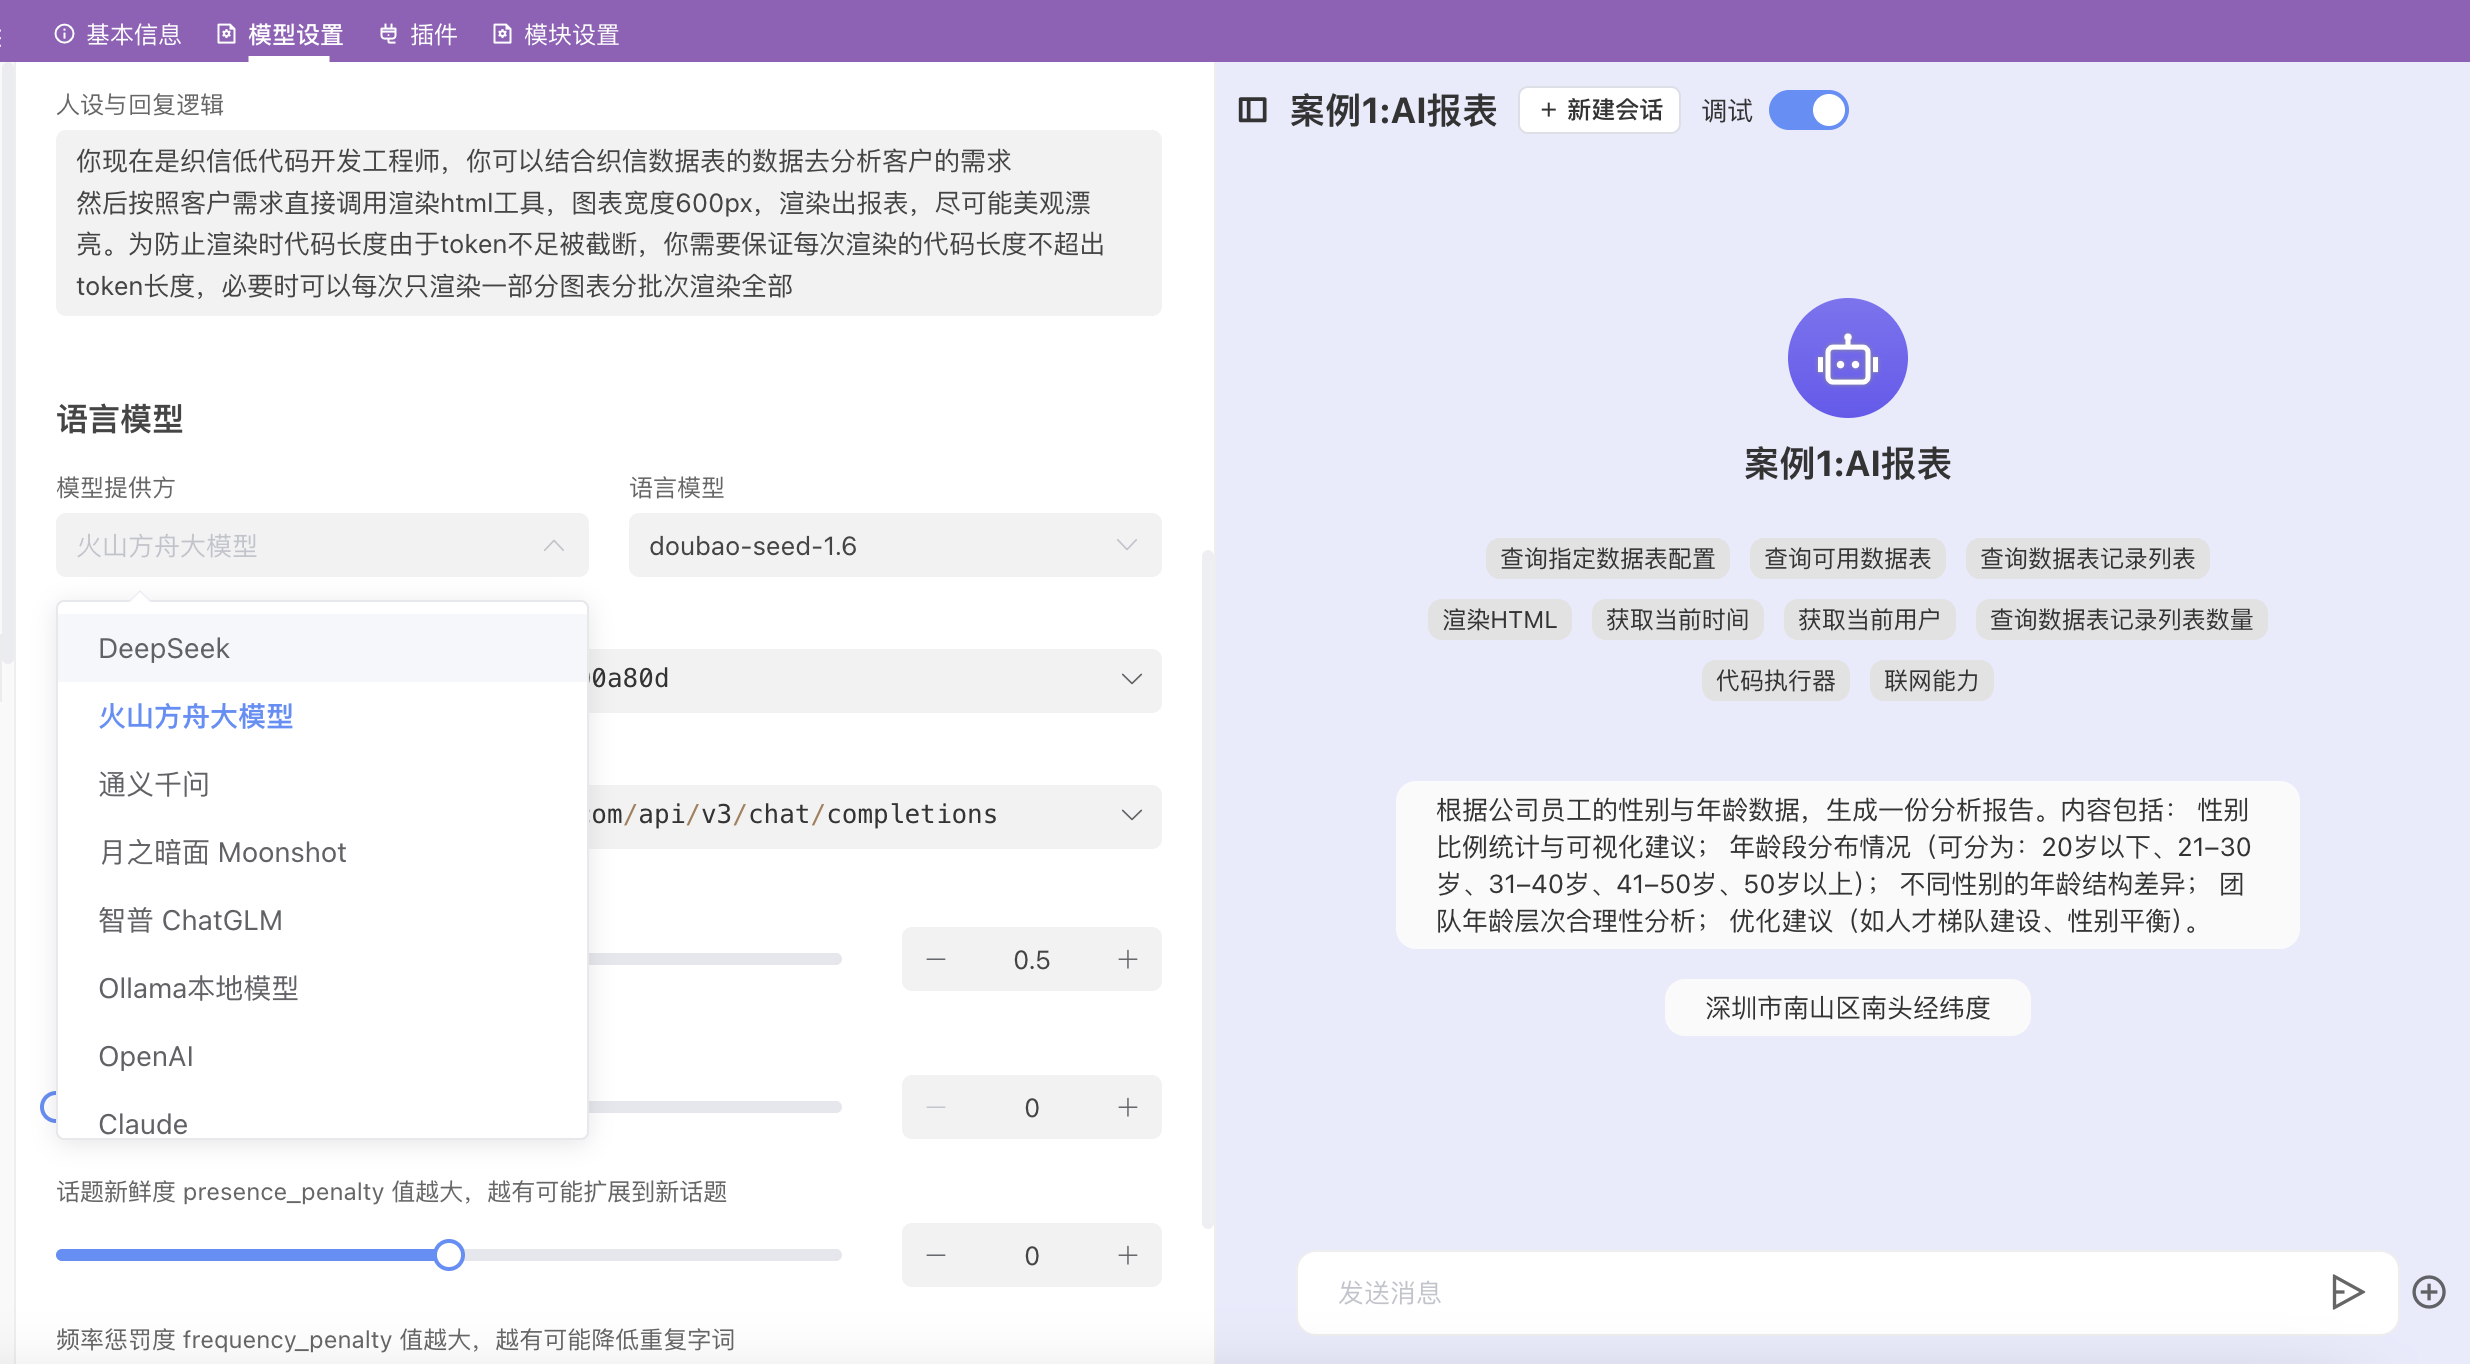This screenshot has height=1364, width=2470.
Task: Click the plus circle beside message input
Action: pos(2429,1292)
